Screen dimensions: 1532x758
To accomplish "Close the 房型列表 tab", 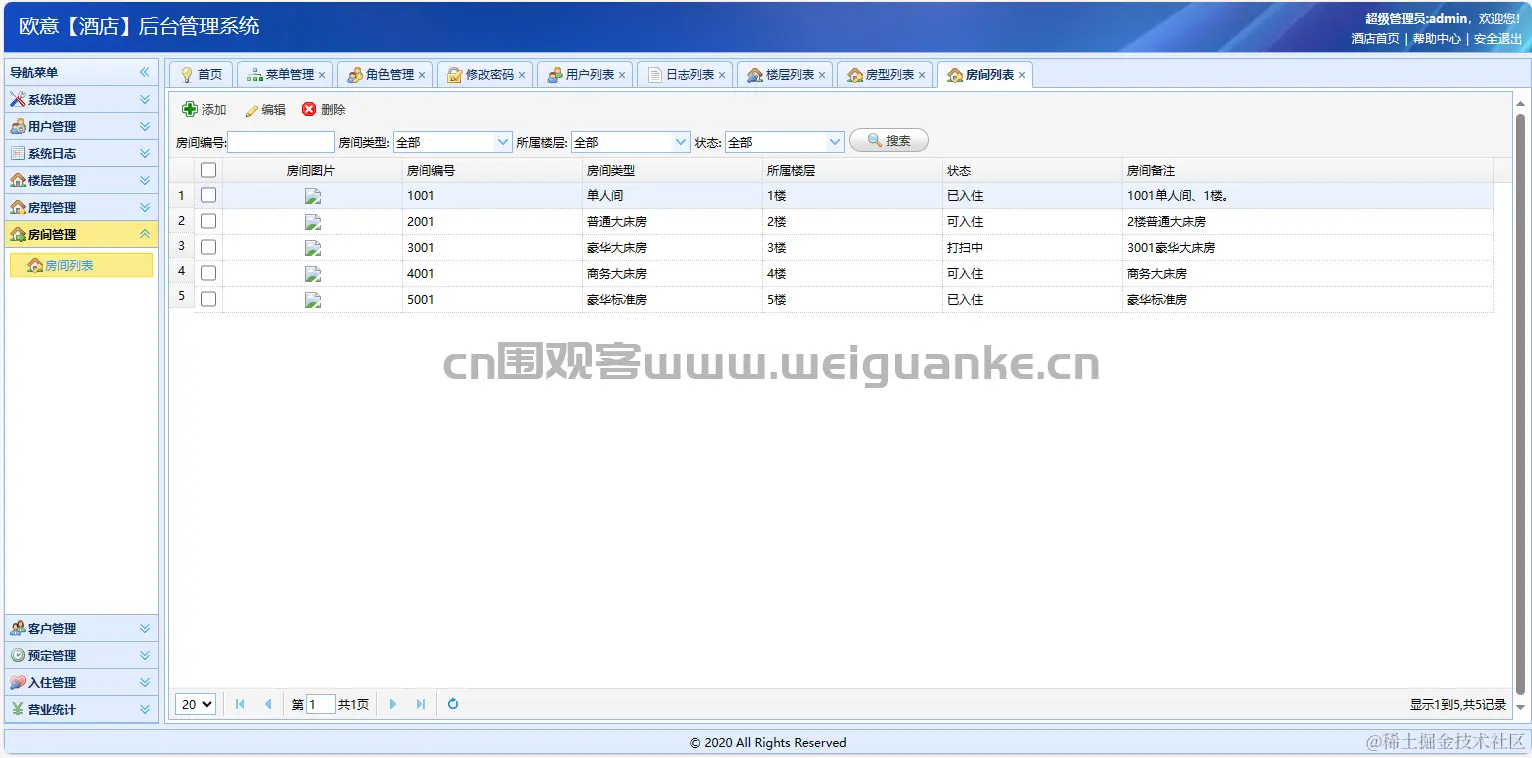I will click(922, 75).
